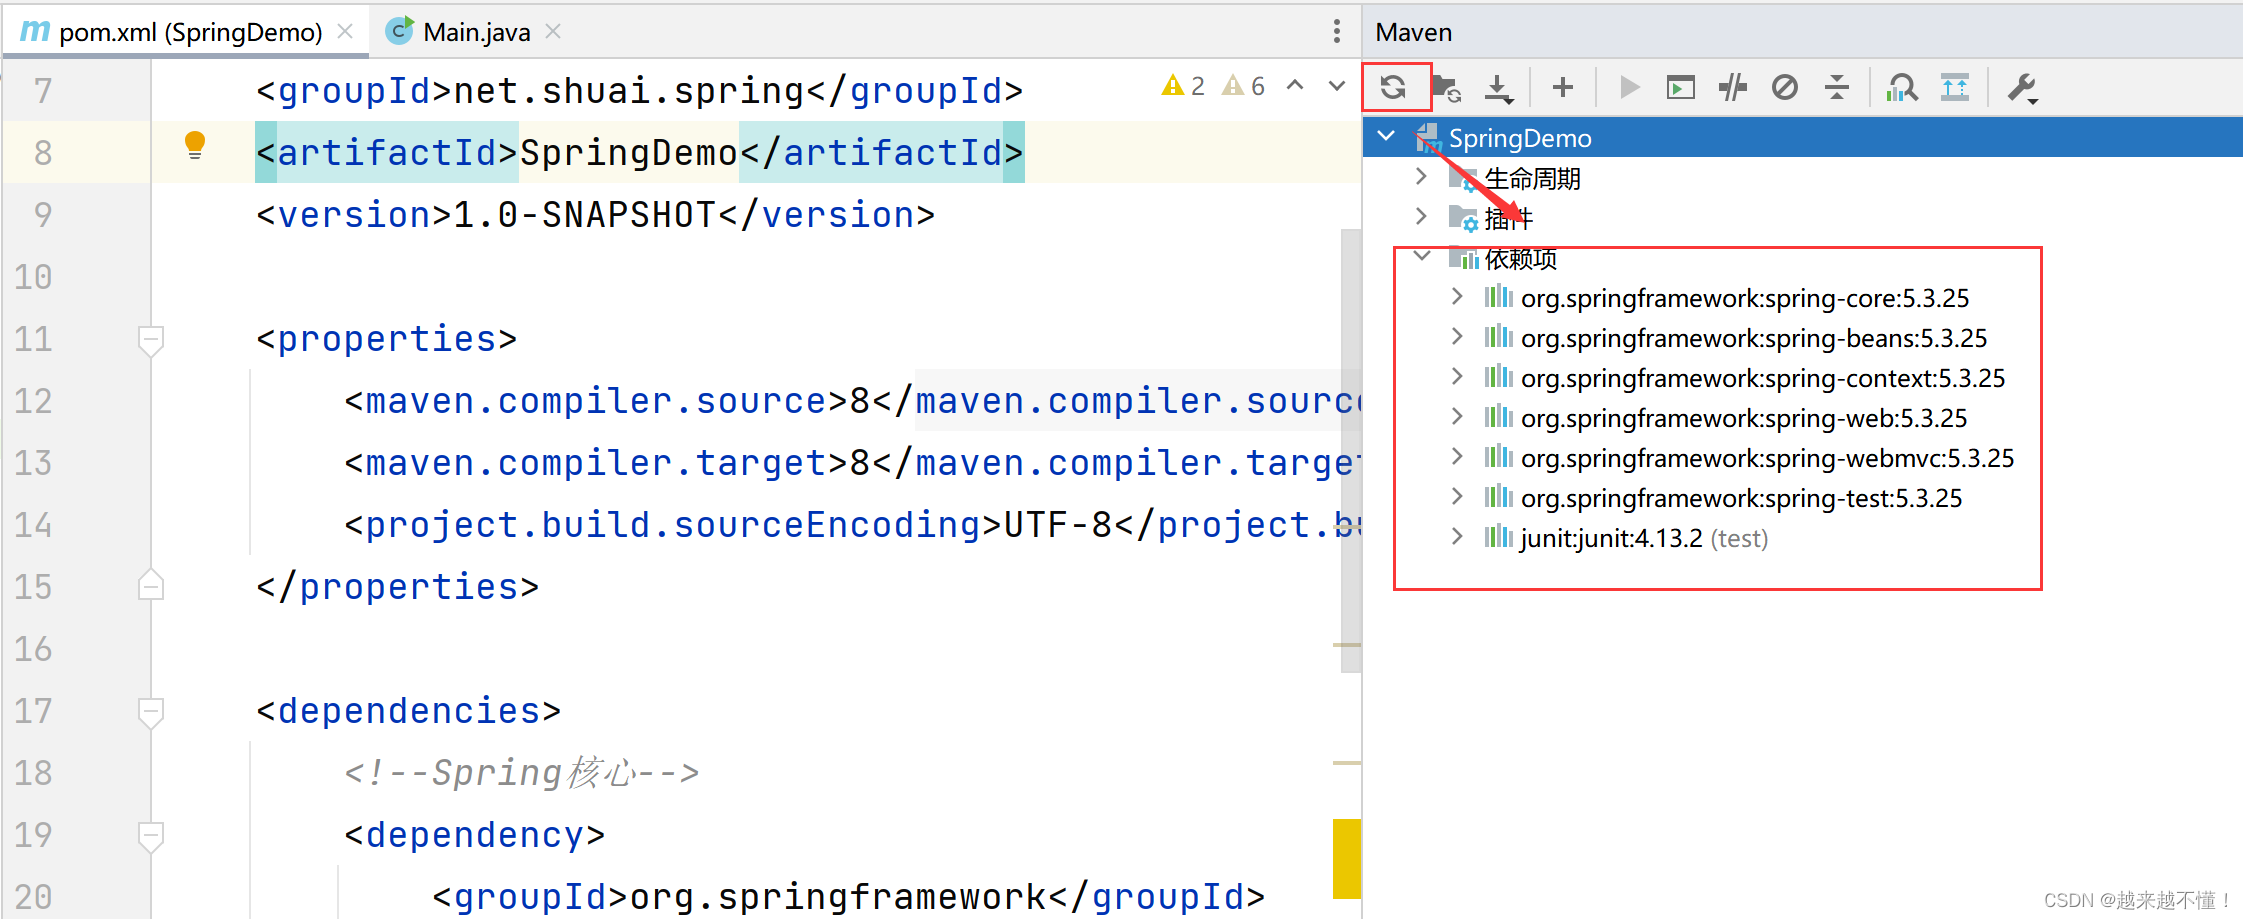The width and height of the screenshot is (2243, 919).
Task: Expand the spring-beans:5.3.25 dependency
Action: tap(1457, 337)
